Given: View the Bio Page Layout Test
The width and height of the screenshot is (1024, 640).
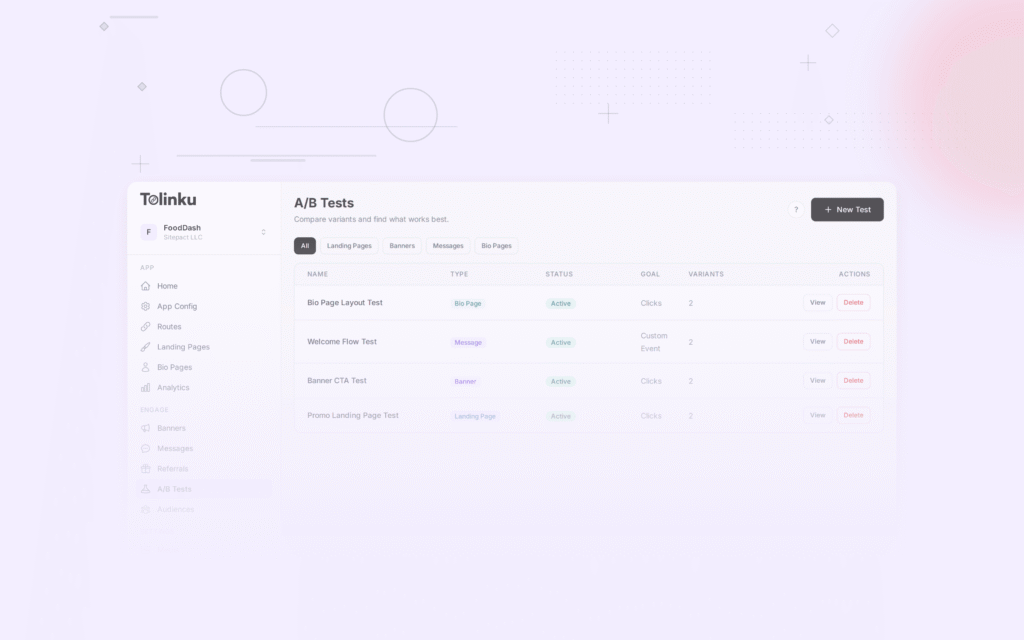Looking at the screenshot, I should click(x=817, y=303).
